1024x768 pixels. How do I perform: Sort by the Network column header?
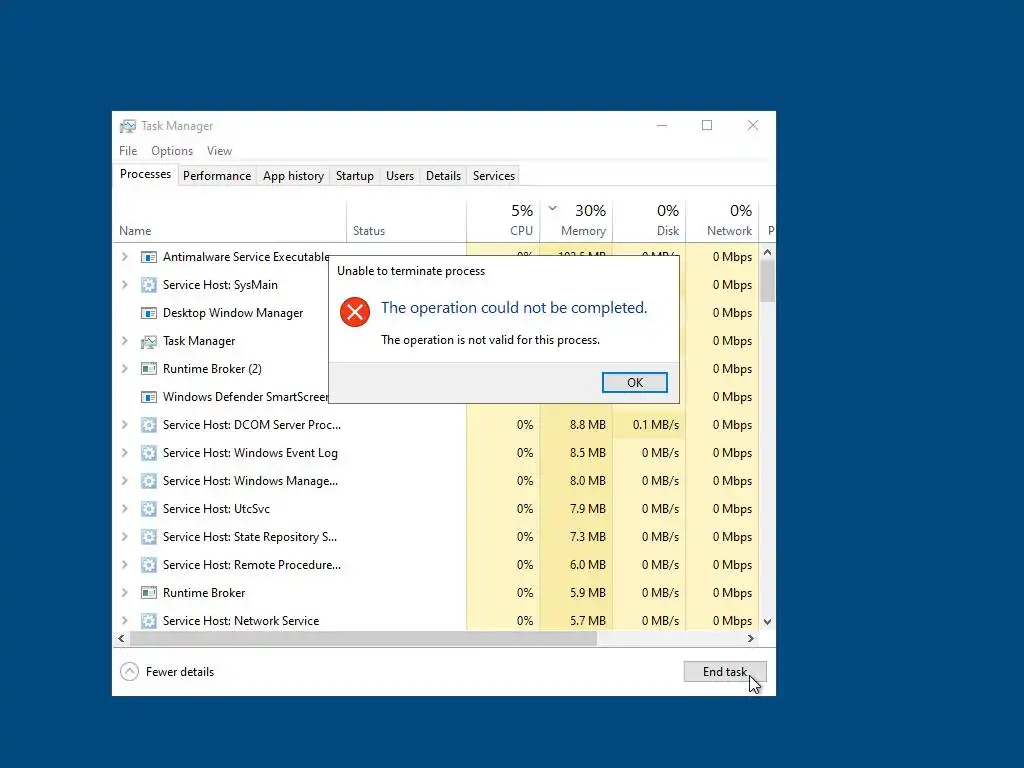(x=722, y=222)
